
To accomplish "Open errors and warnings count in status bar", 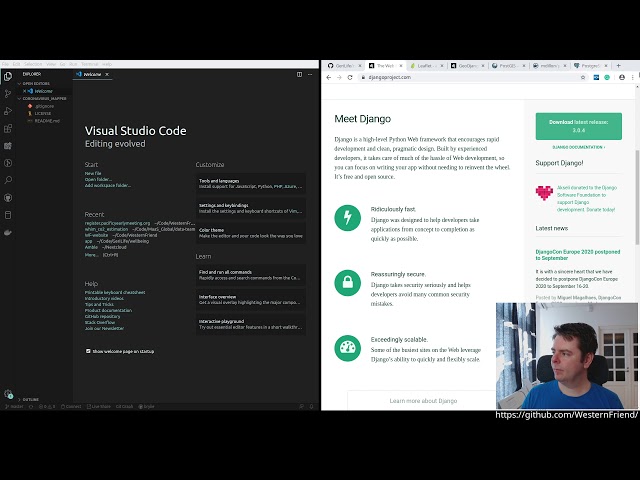I will coord(47,407).
